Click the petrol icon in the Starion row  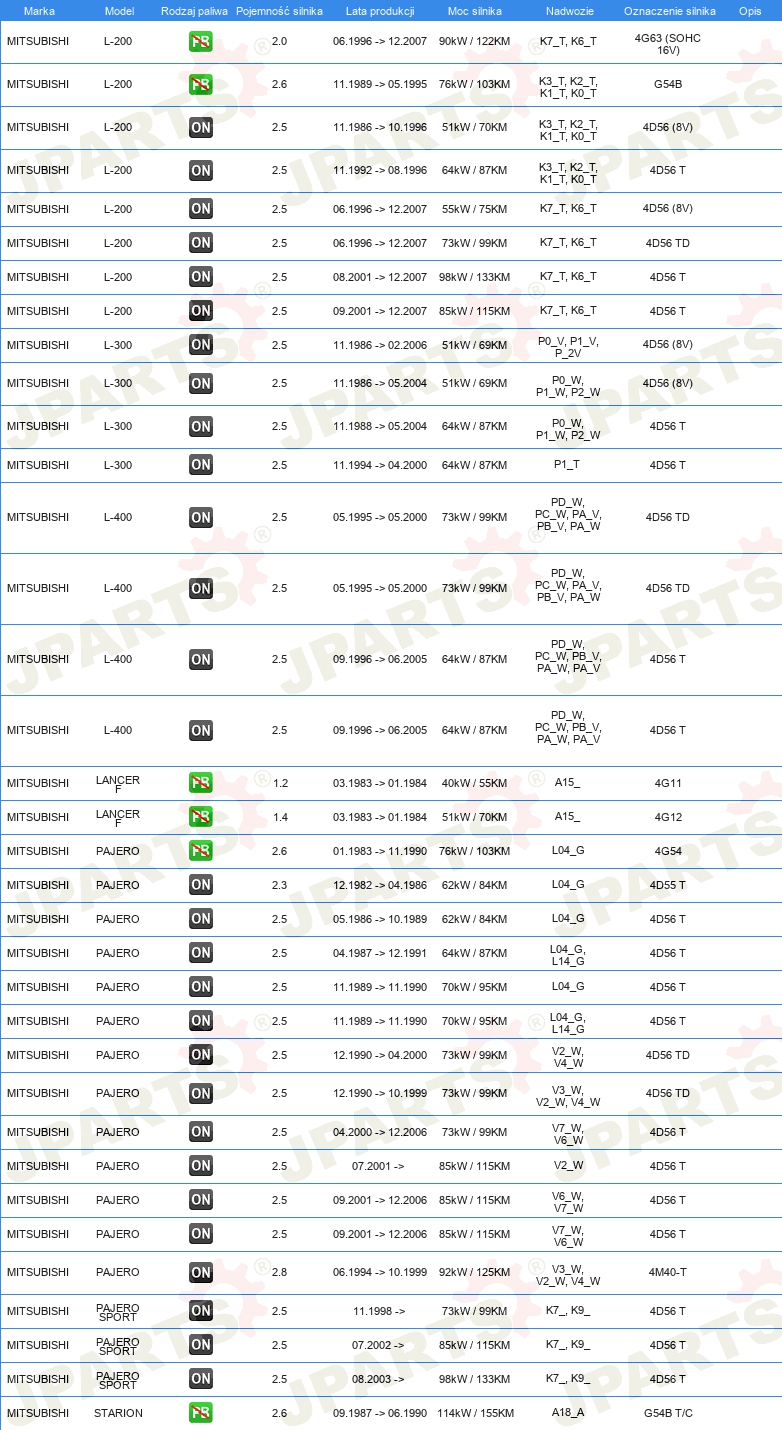(x=201, y=1413)
